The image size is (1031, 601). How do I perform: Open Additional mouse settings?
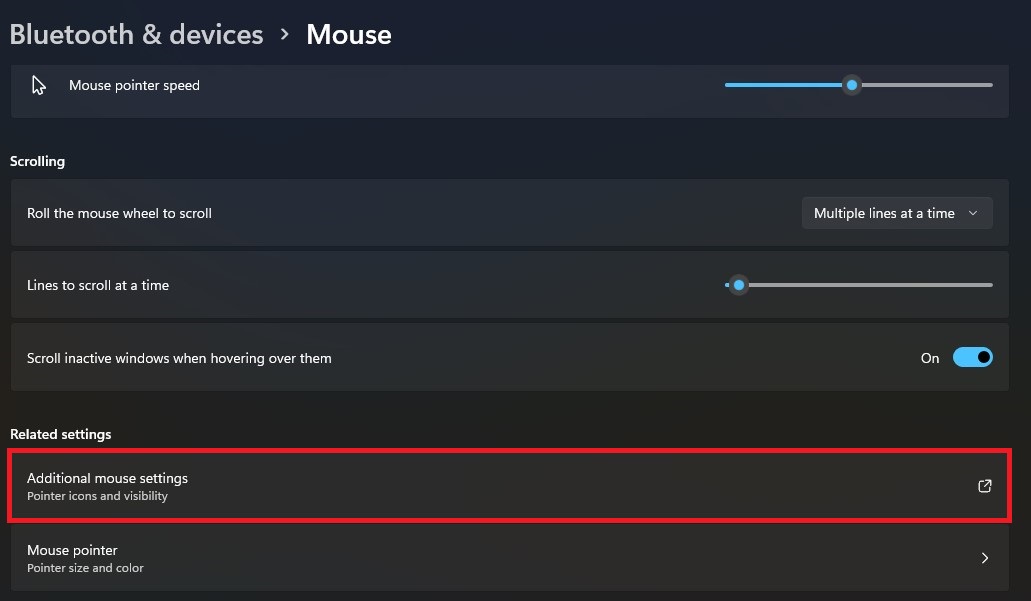pos(107,479)
